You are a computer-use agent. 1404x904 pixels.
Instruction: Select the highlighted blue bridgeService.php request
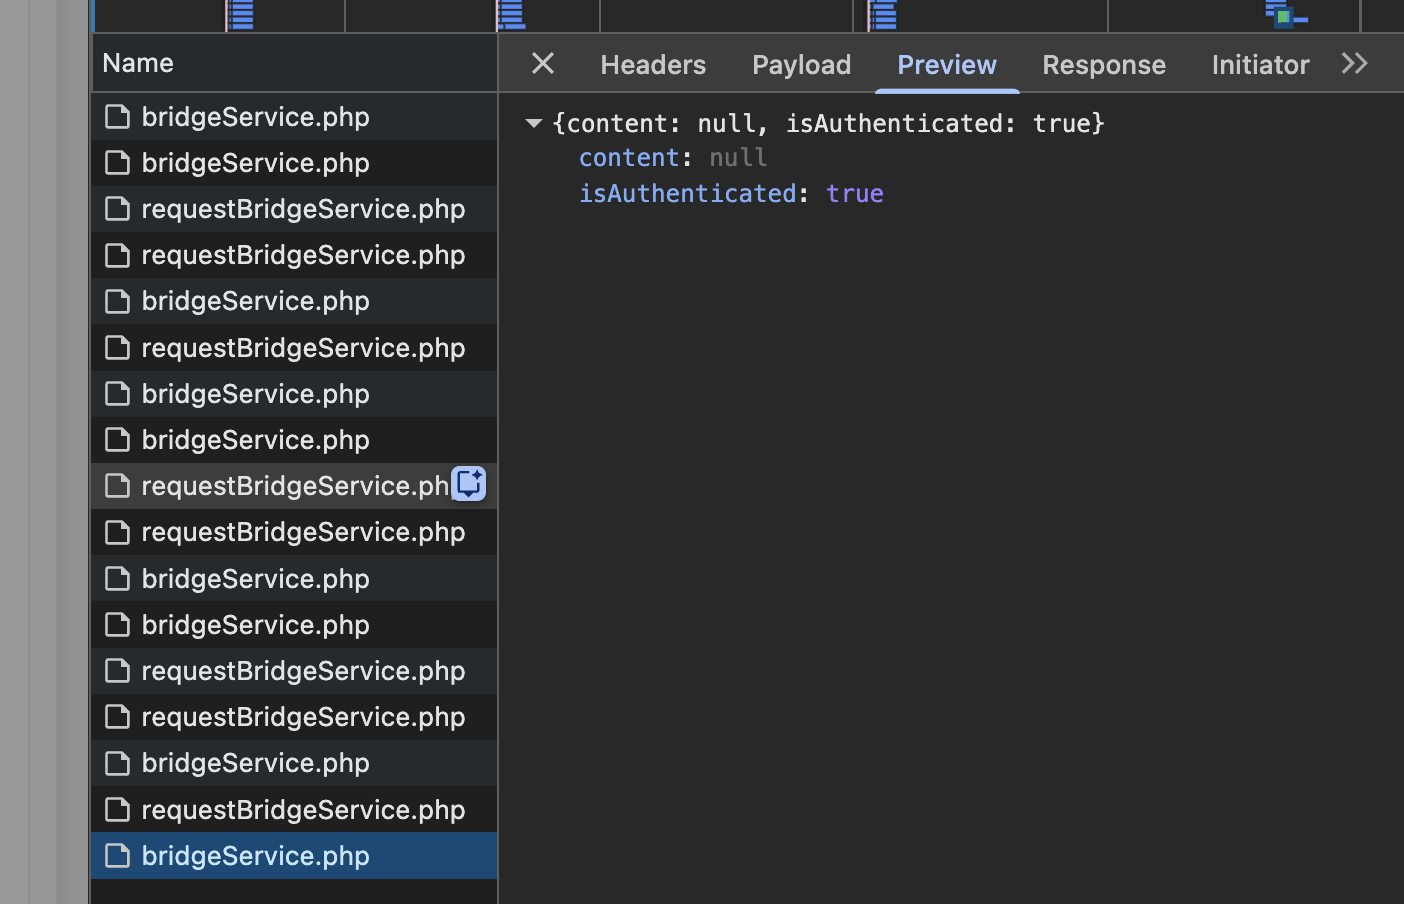point(294,856)
